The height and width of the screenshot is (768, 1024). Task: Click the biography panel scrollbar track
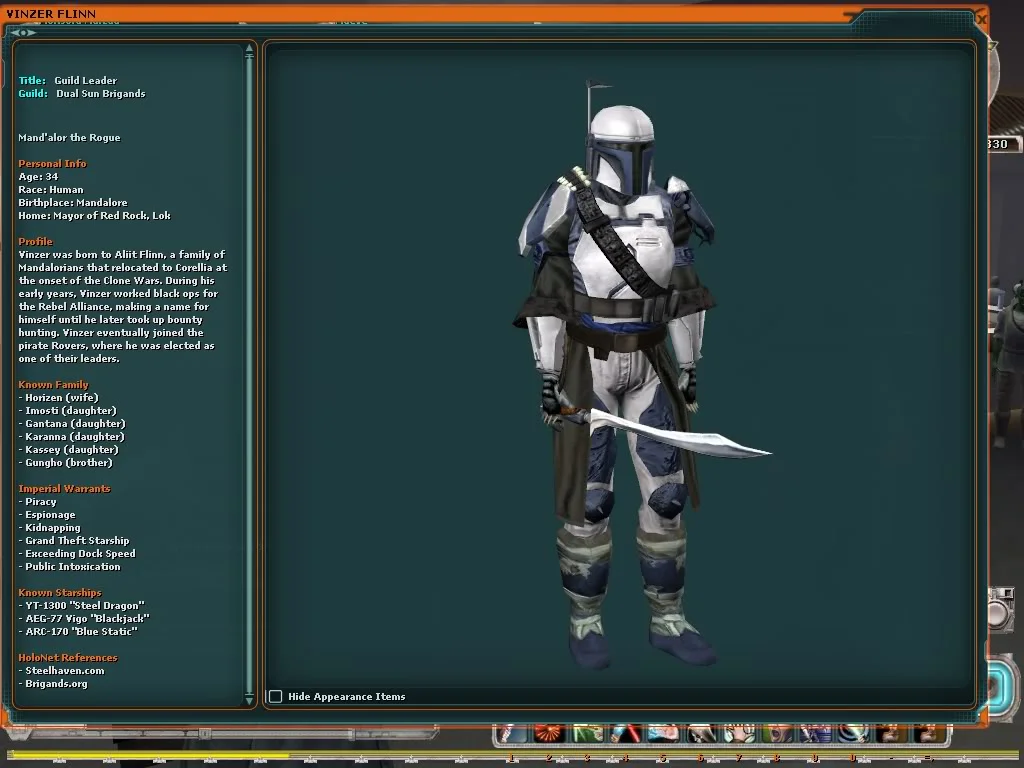click(x=249, y=375)
